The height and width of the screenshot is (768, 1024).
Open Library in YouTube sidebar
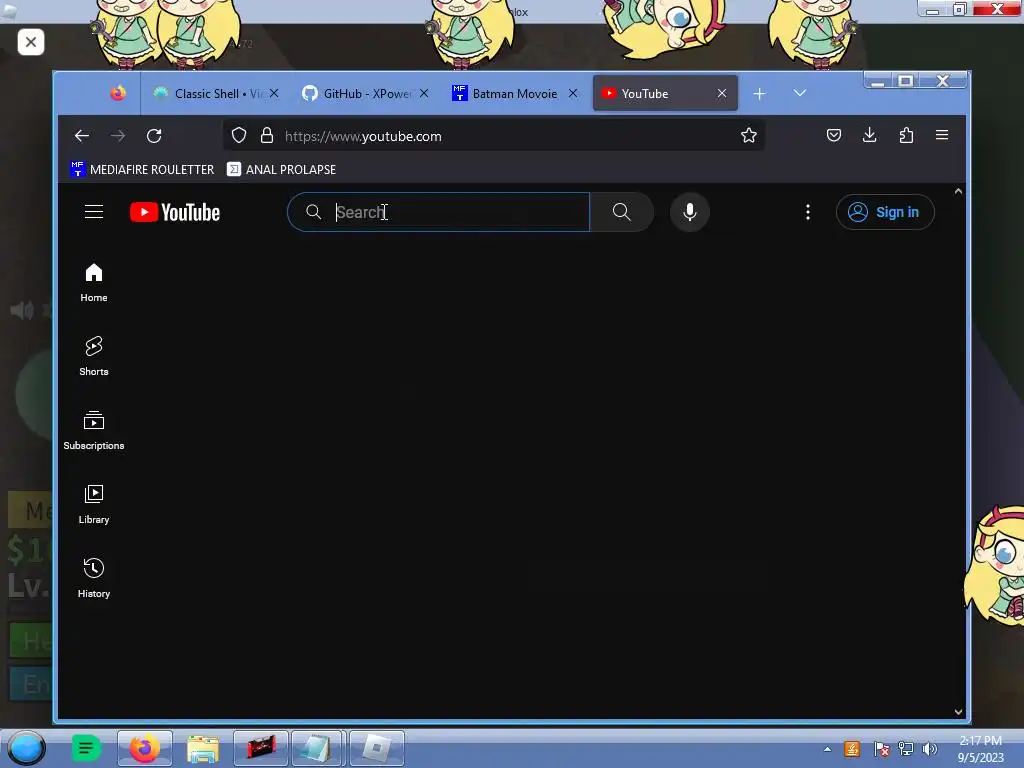point(94,504)
